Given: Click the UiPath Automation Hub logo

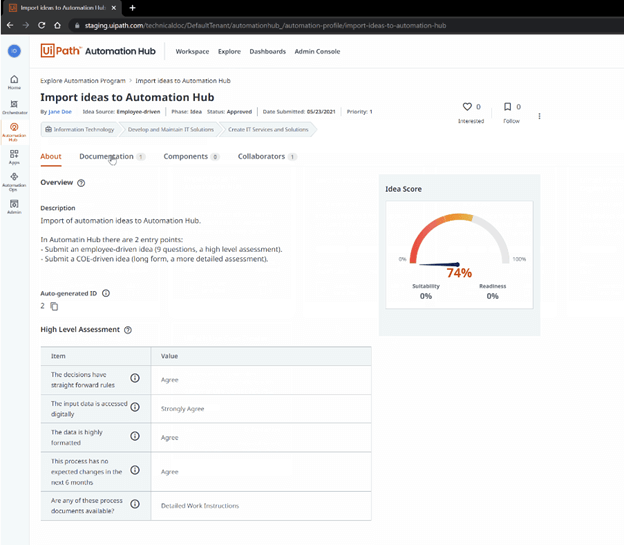Looking at the screenshot, I should pyautogui.click(x=98, y=51).
